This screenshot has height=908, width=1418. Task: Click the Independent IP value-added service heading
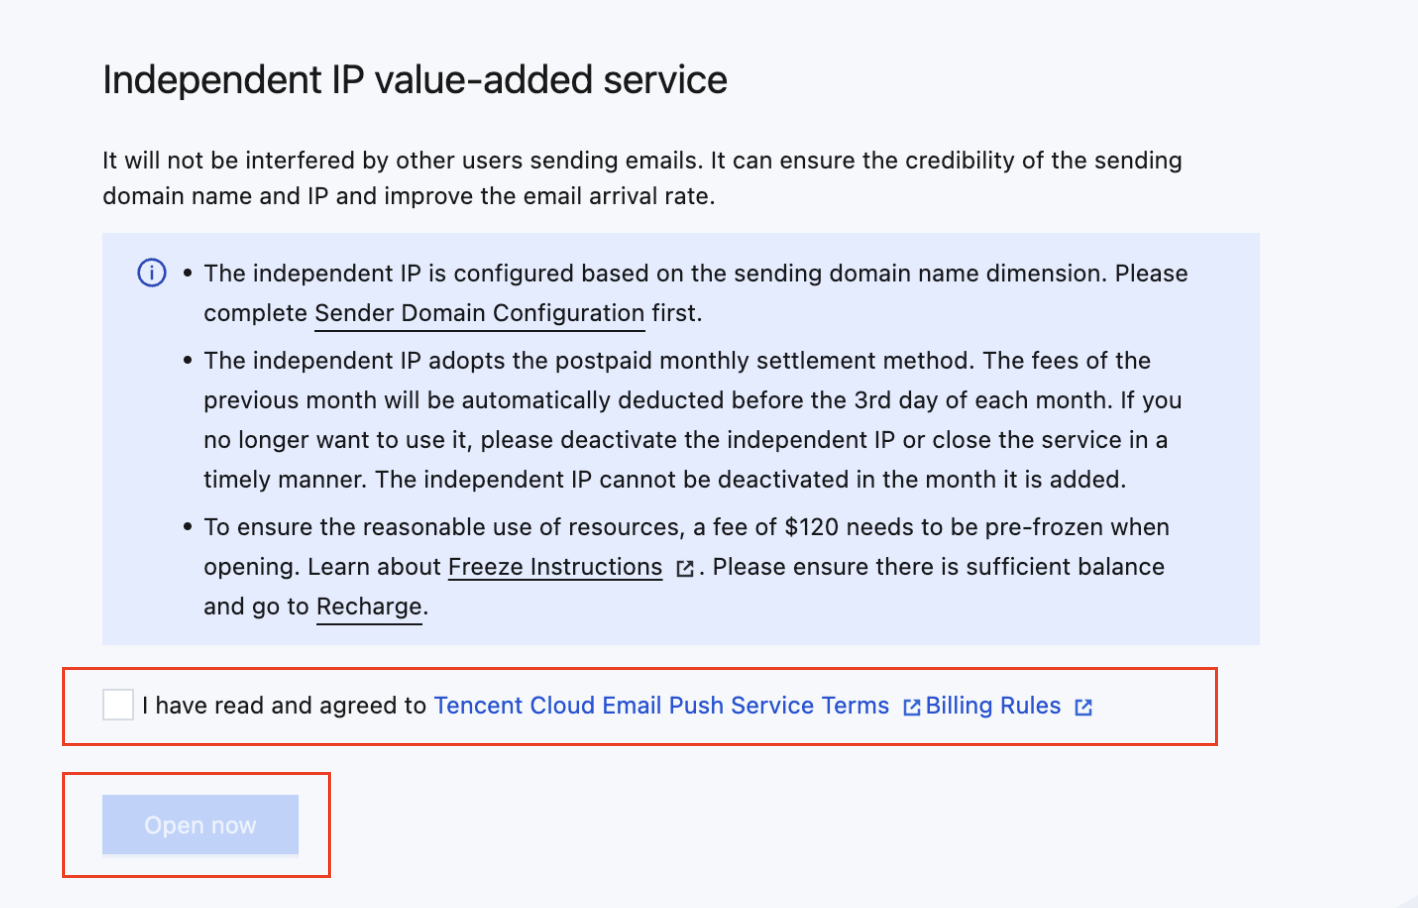point(415,80)
